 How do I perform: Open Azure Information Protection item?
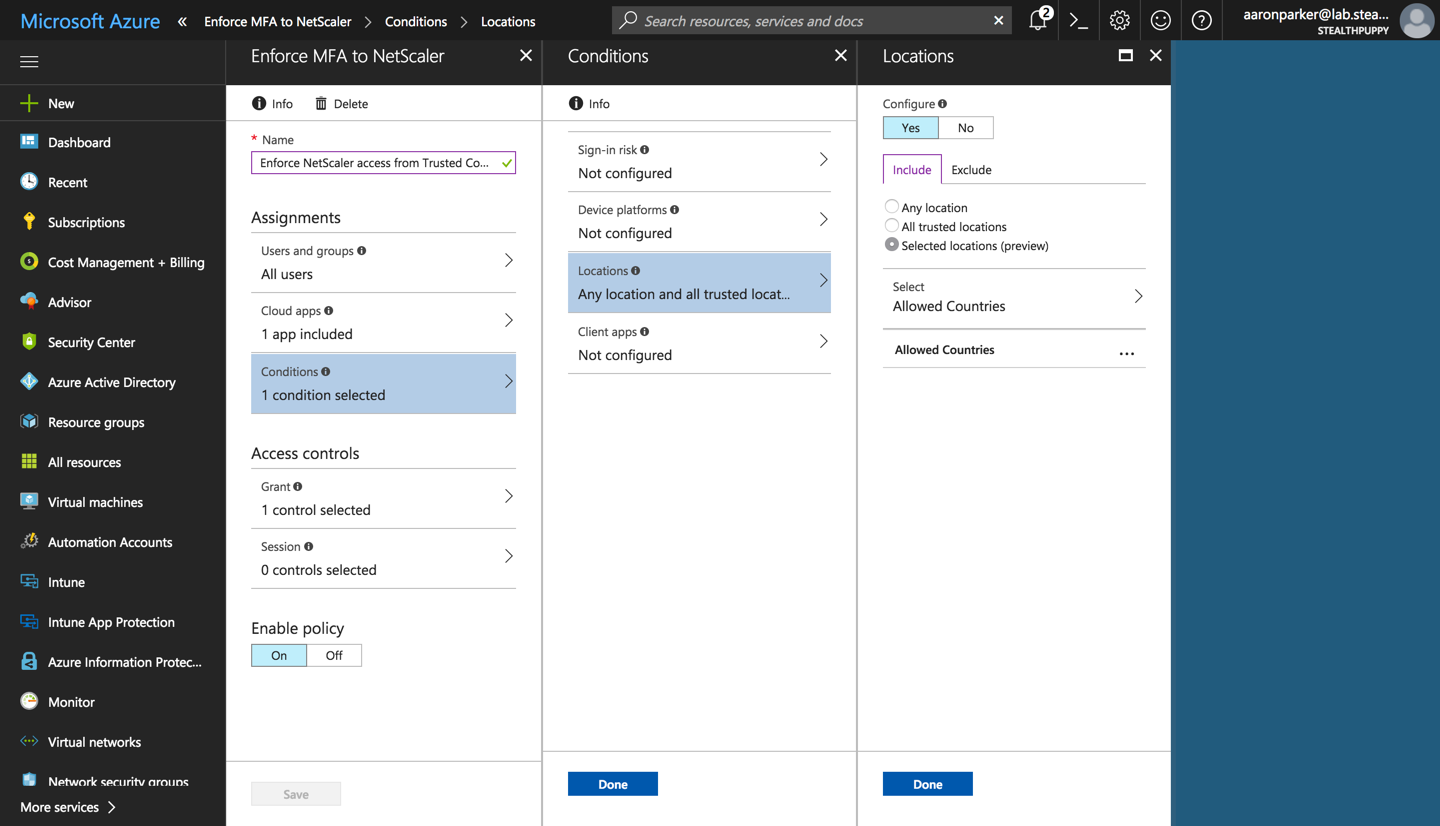[x=112, y=662]
